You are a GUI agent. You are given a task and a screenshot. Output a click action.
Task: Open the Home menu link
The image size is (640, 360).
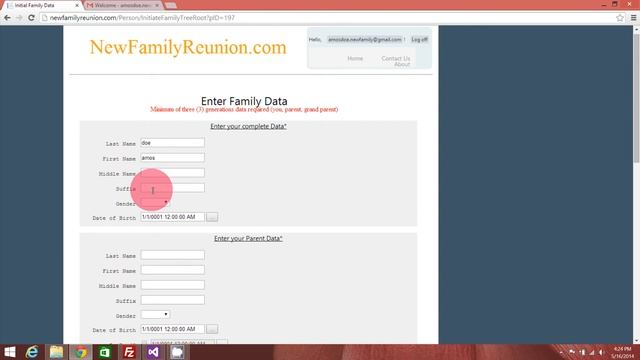click(355, 58)
